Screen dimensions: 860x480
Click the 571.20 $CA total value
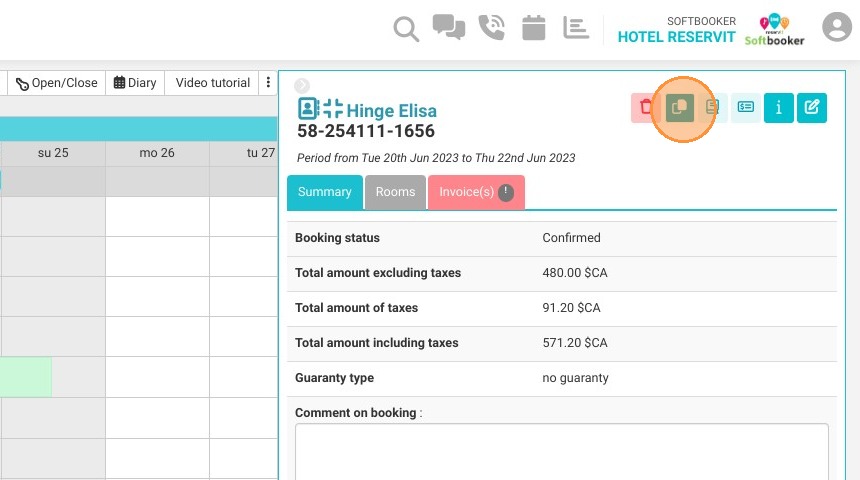pos(575,343)
